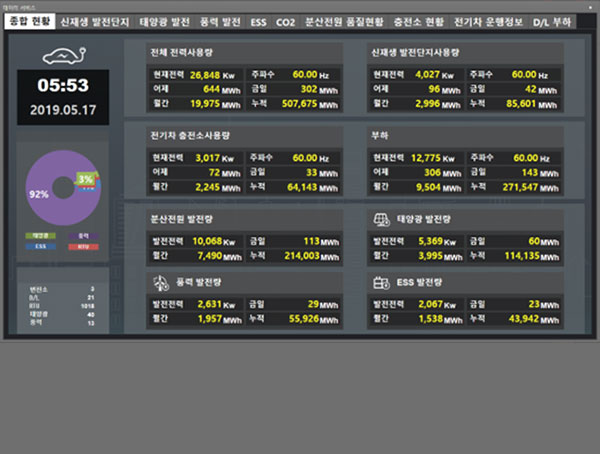The image size is (600, 454).
Task: Click the battery icon beside ESS 발전량
Action: point(380,283)
